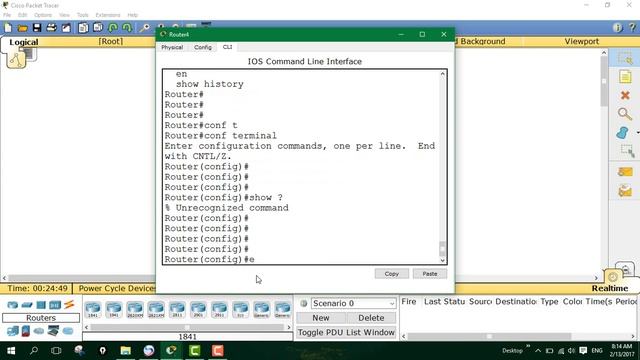The image size is (640, 360).
Task: Click the Copy icon in the main toolbar
Action: [x=83, y=28]
